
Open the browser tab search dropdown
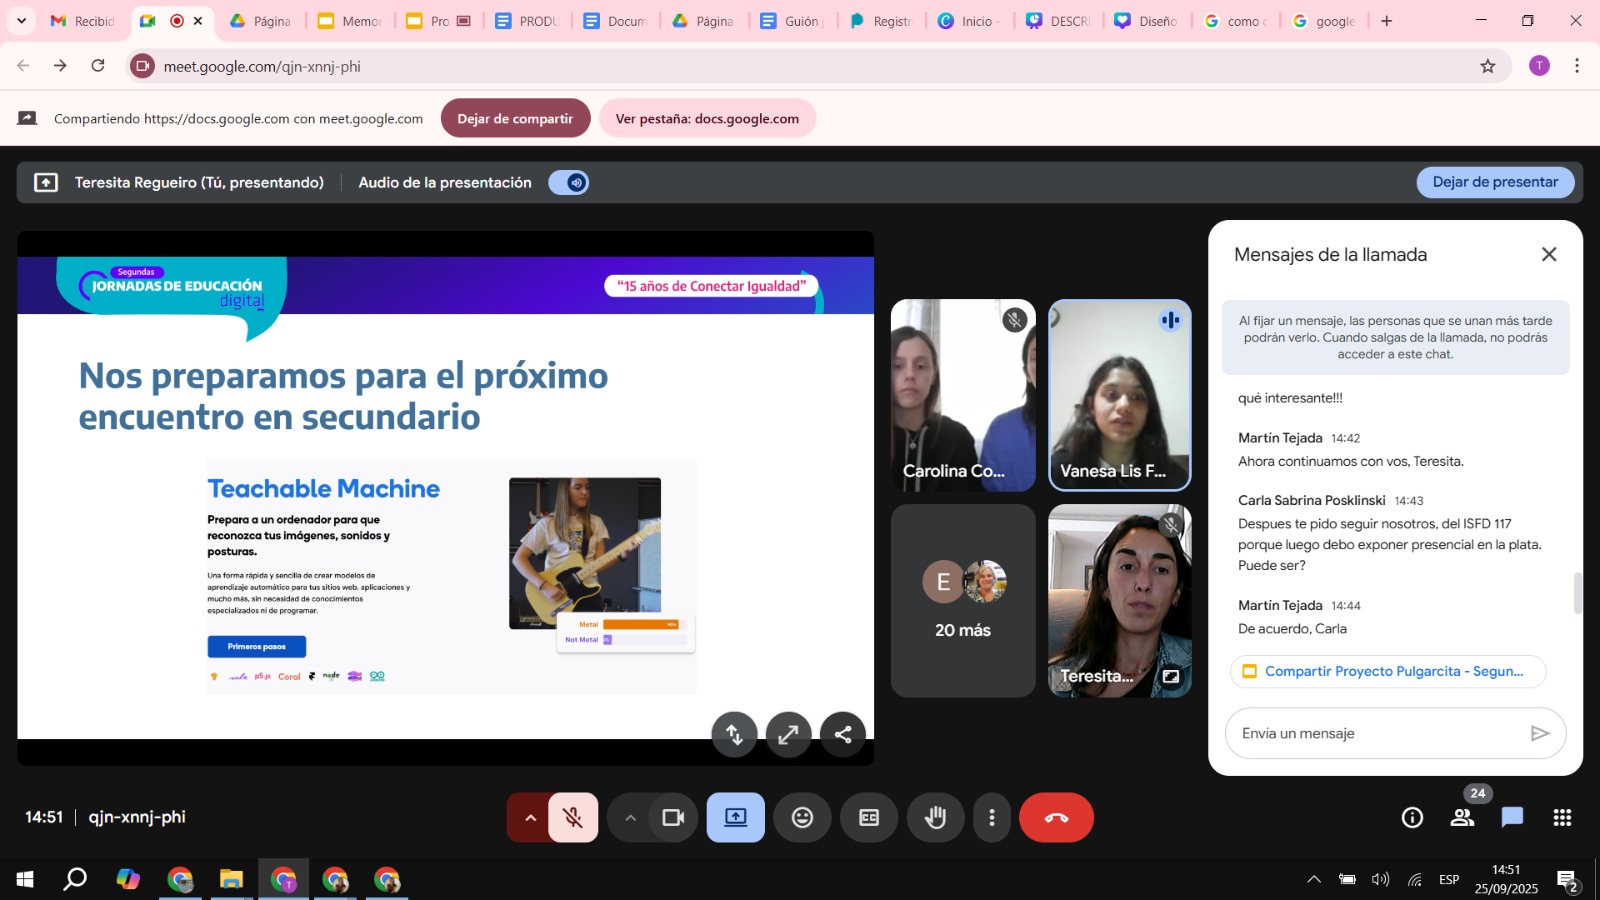(x=21, y=21)
